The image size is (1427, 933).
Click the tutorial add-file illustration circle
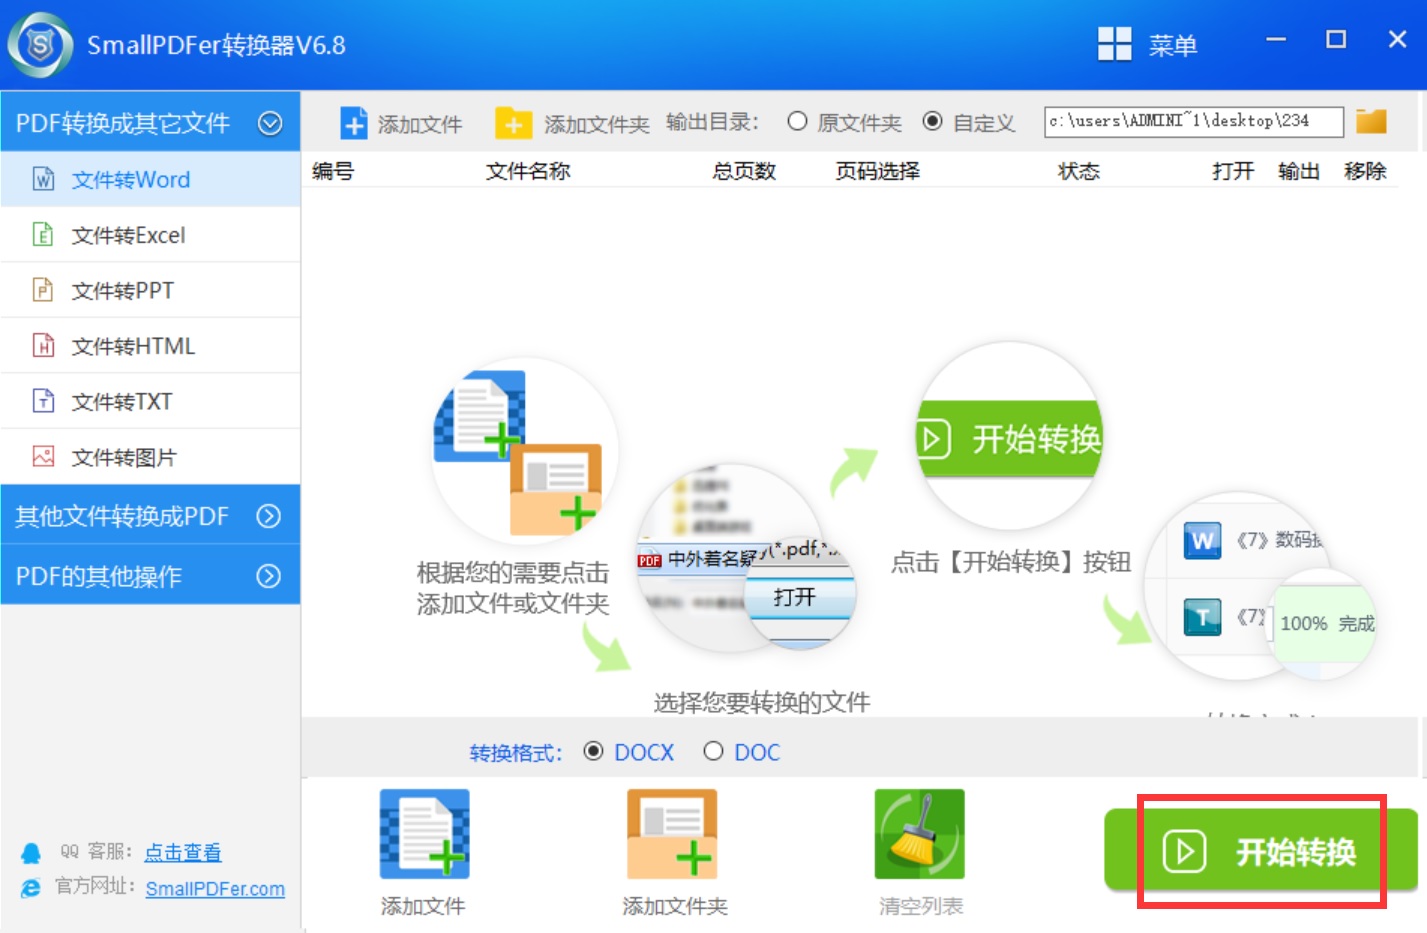point(524,452)
